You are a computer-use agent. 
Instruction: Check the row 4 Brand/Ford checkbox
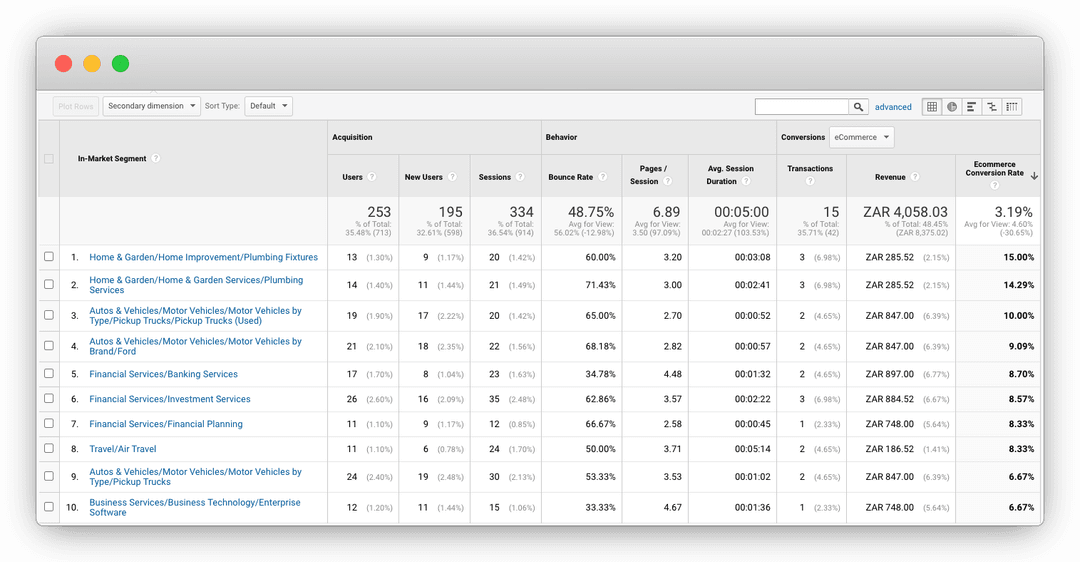49,345
